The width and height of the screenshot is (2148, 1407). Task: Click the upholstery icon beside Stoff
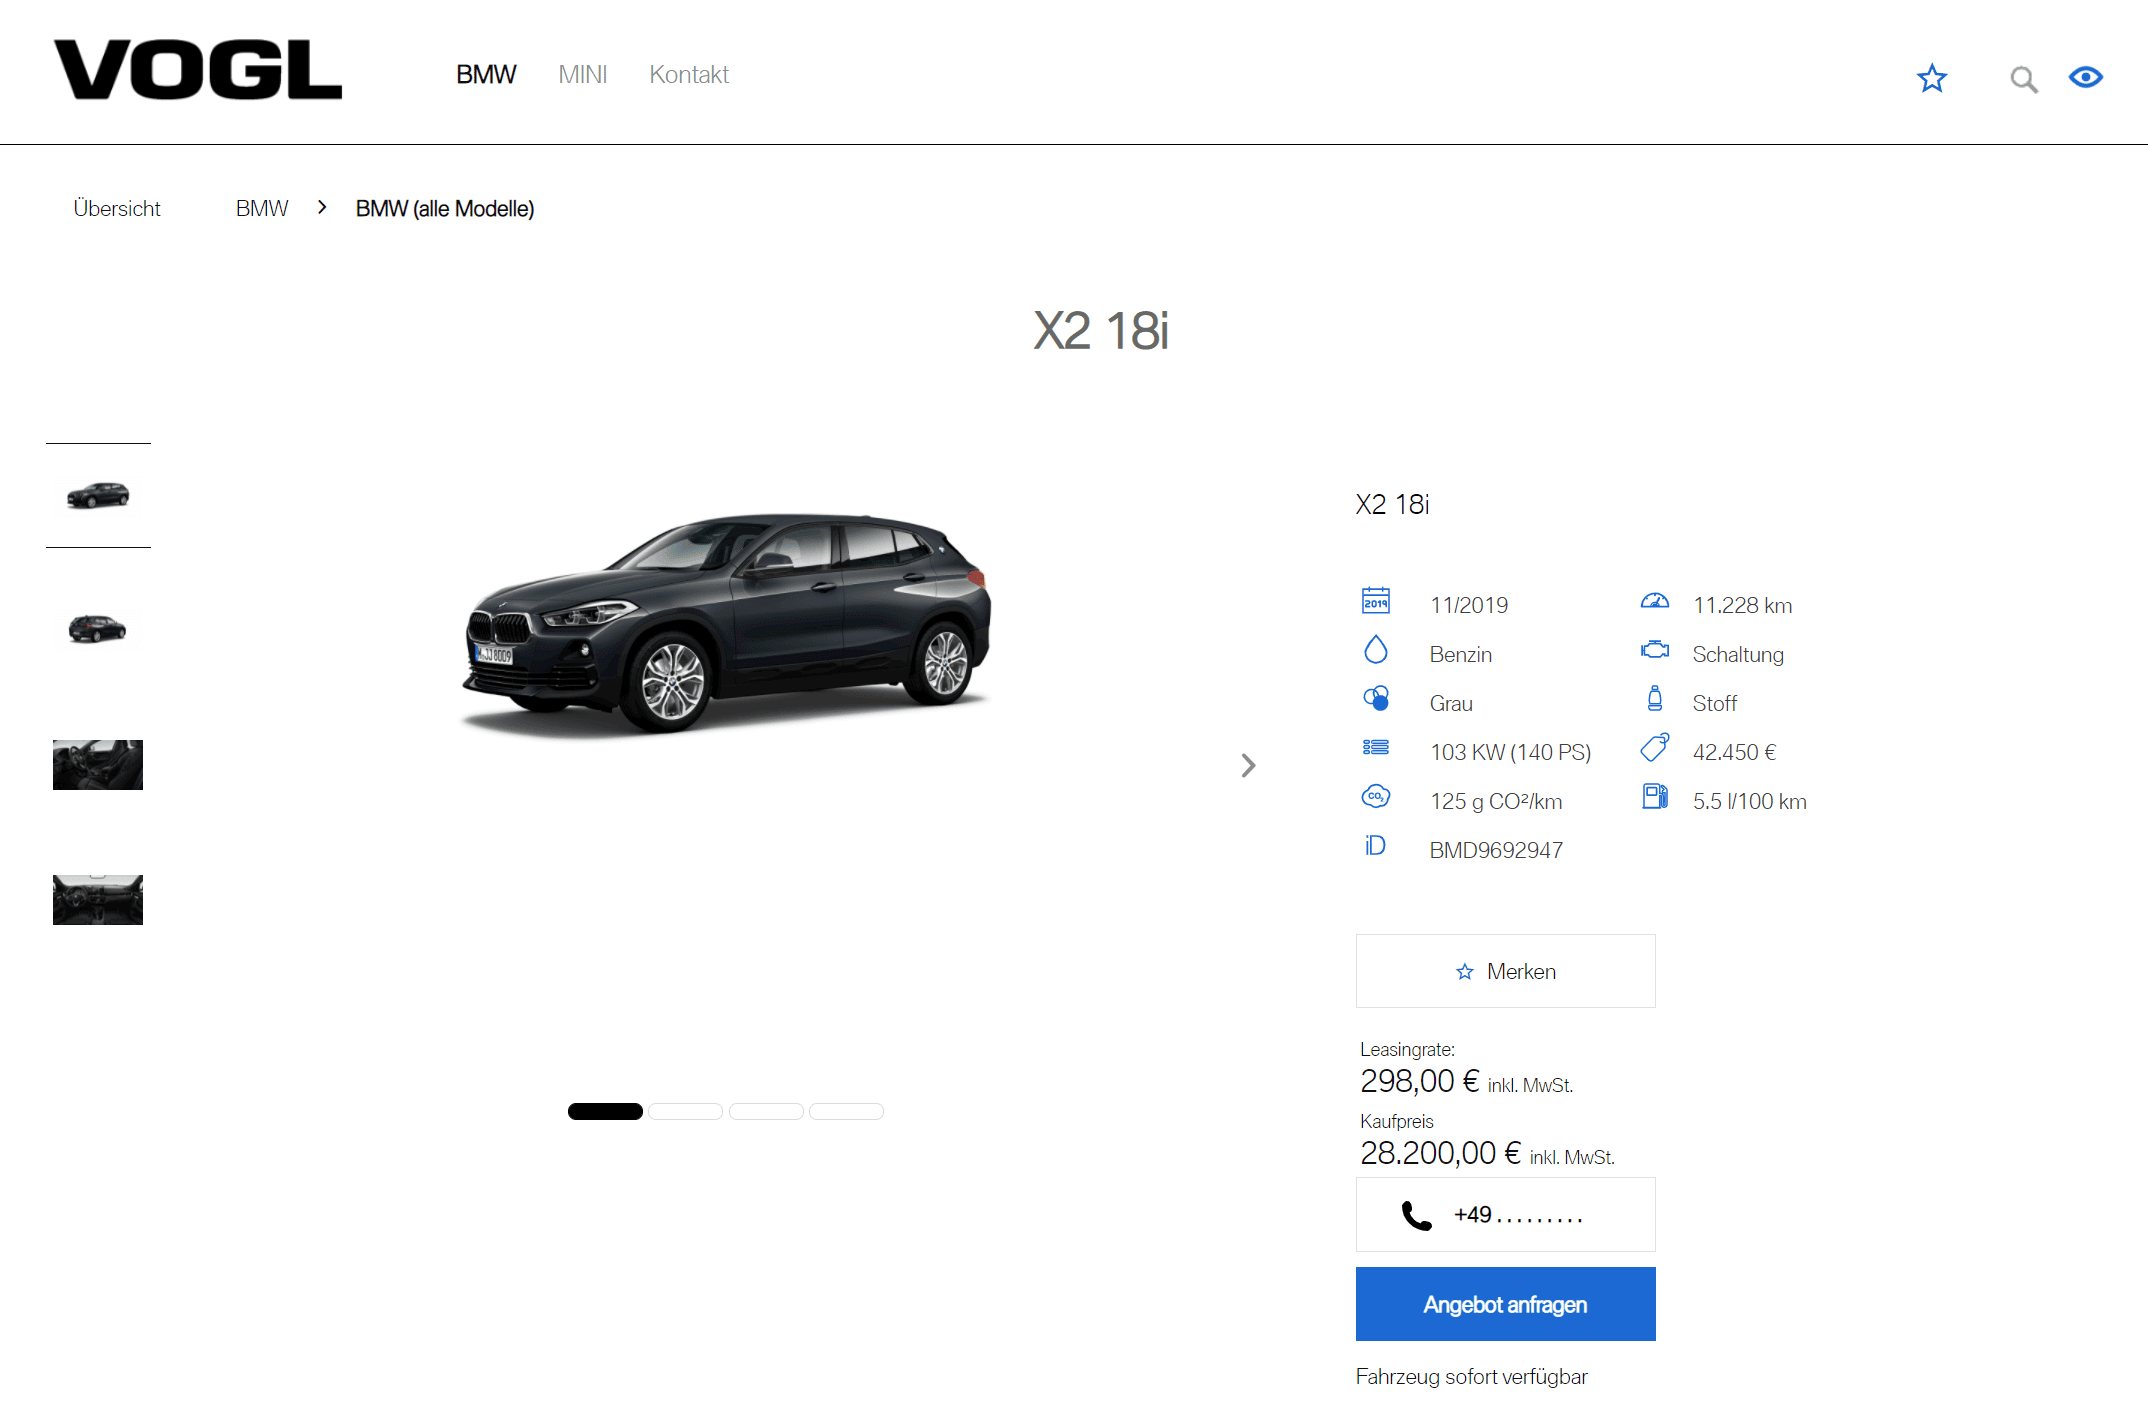pos(1655,698)
